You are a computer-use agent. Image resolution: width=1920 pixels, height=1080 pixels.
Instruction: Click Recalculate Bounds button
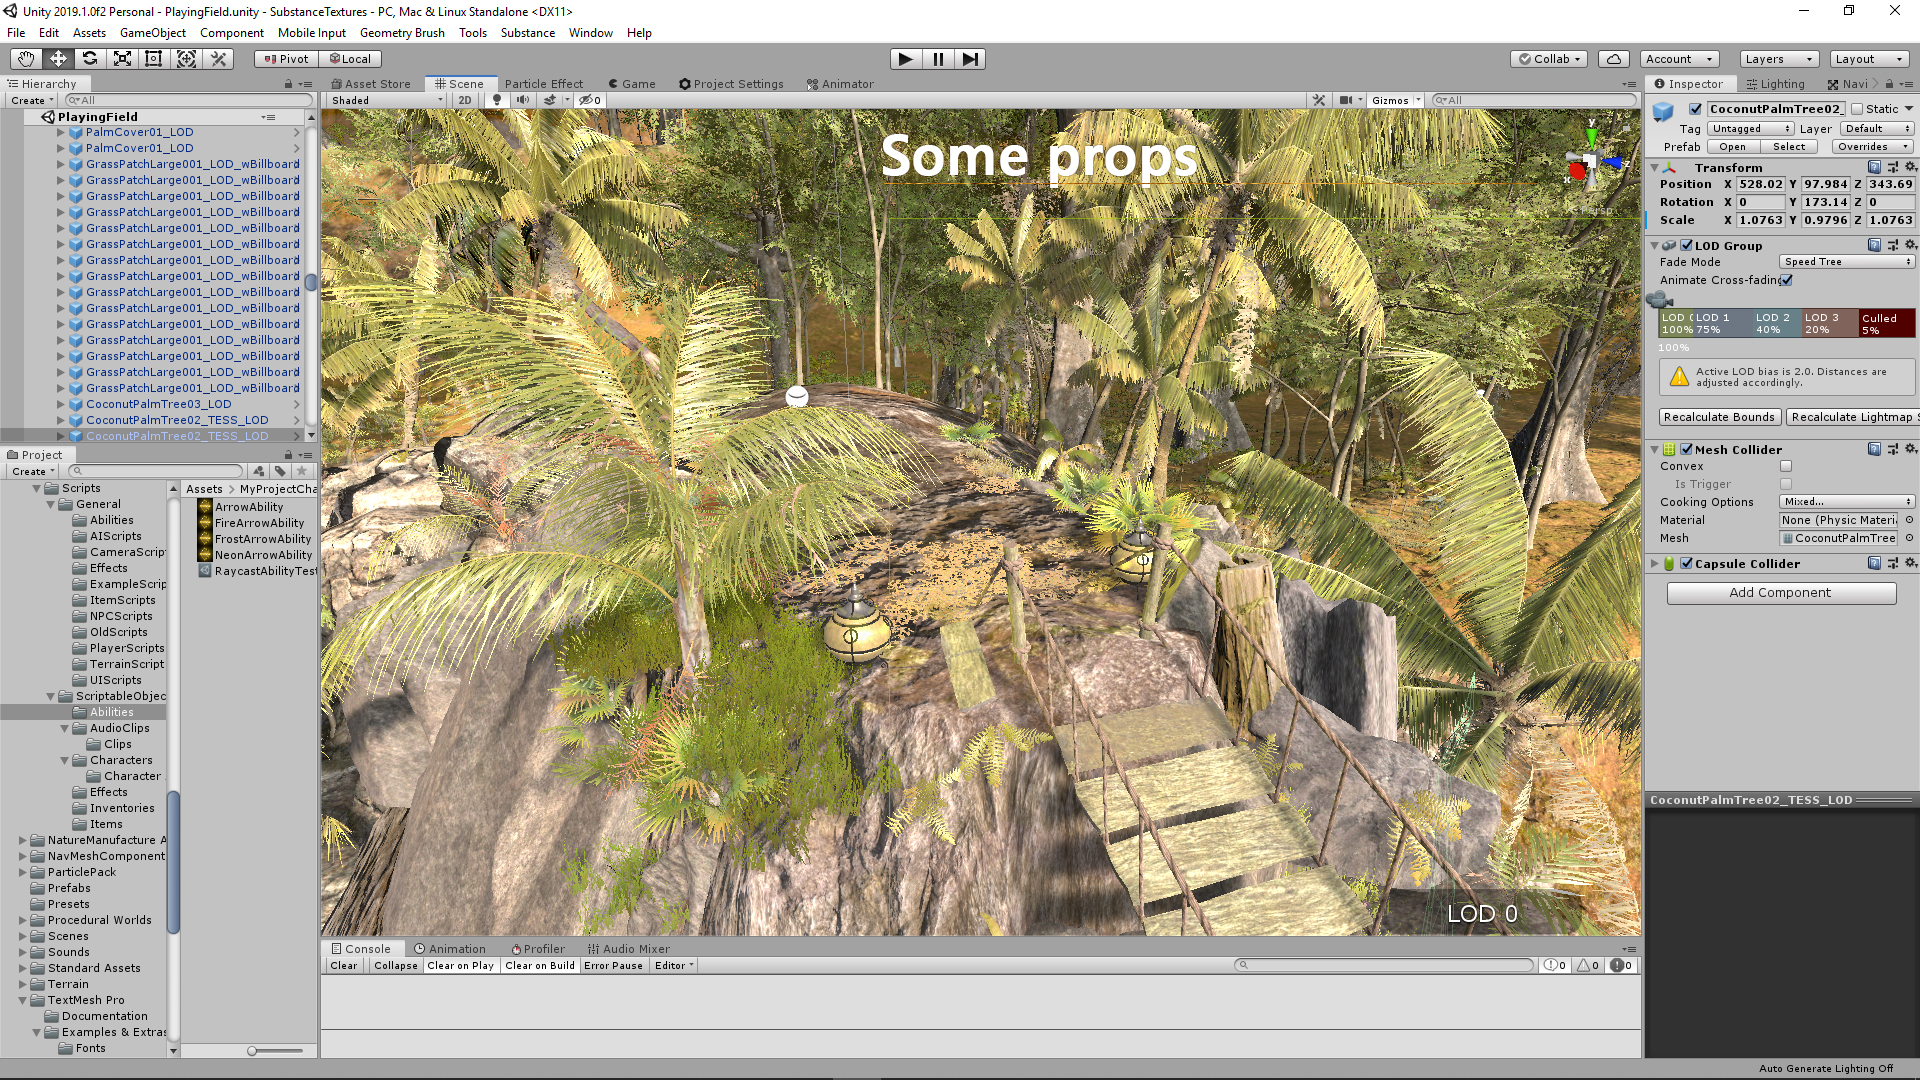coord(1719,417)
